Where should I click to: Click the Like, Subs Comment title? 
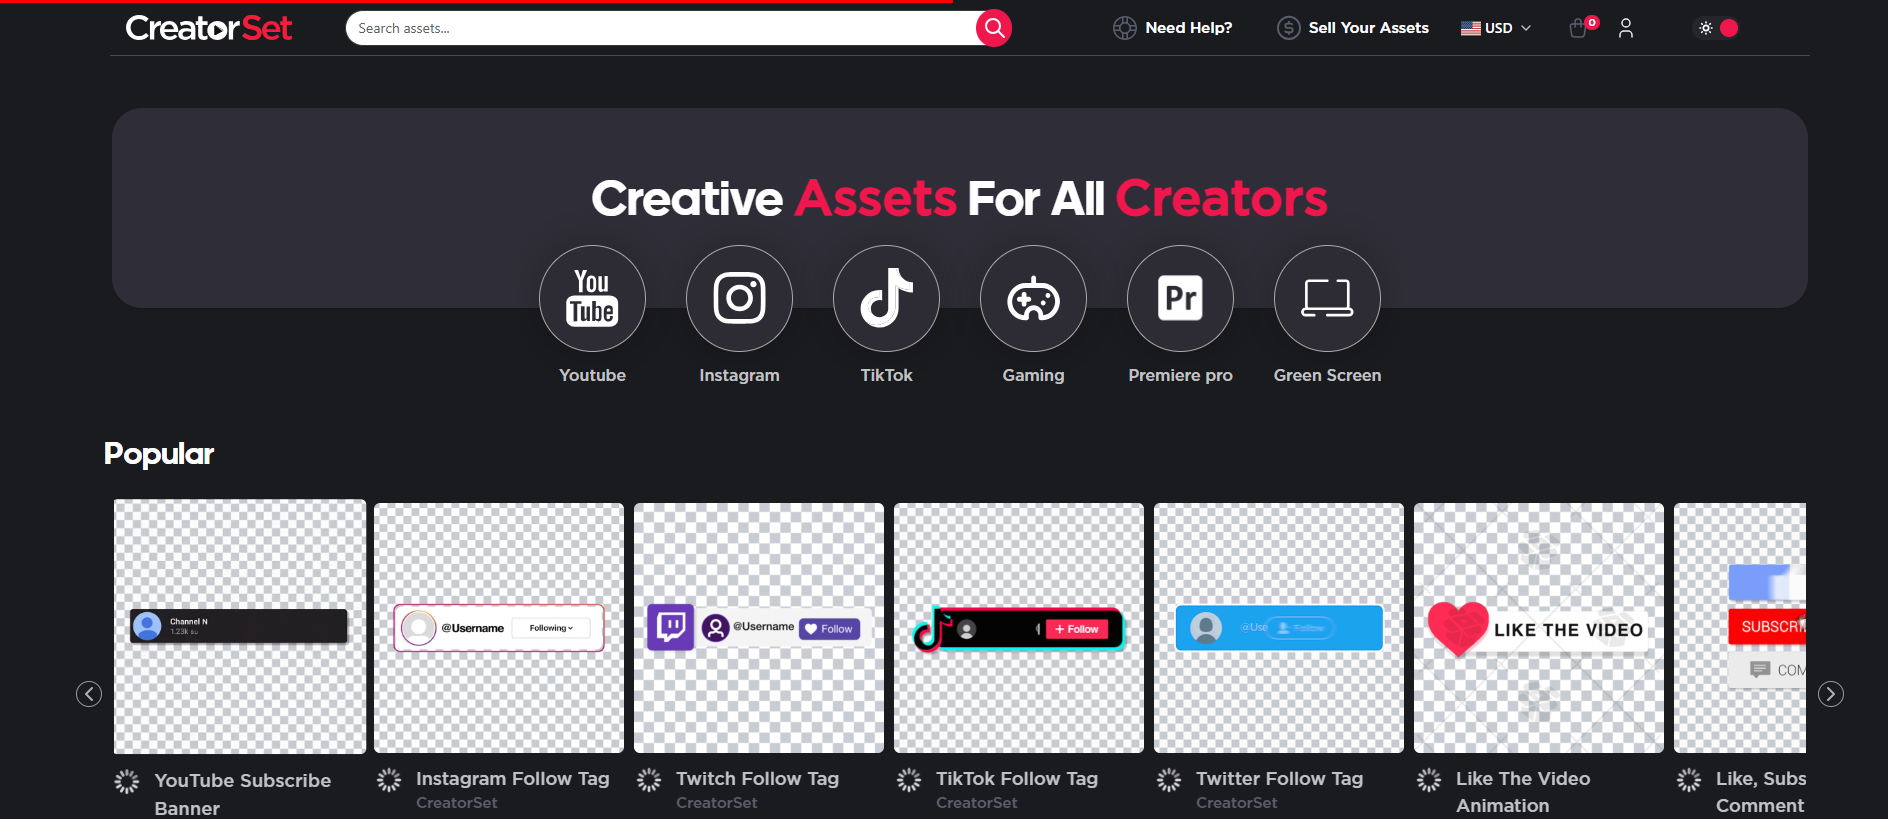[1760, 791]
